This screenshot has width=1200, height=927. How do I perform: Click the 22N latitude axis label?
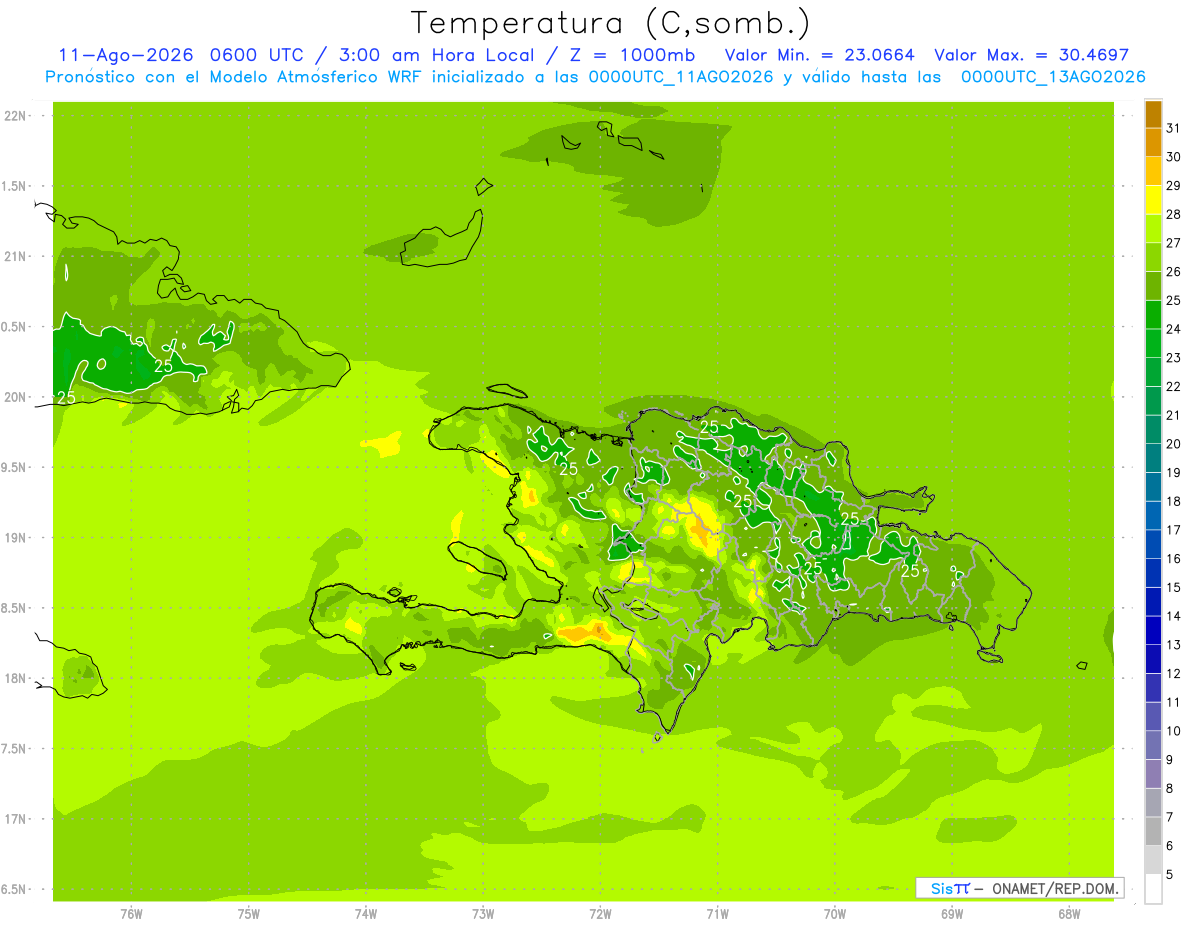pyautogui.click(x=18, y=116)
